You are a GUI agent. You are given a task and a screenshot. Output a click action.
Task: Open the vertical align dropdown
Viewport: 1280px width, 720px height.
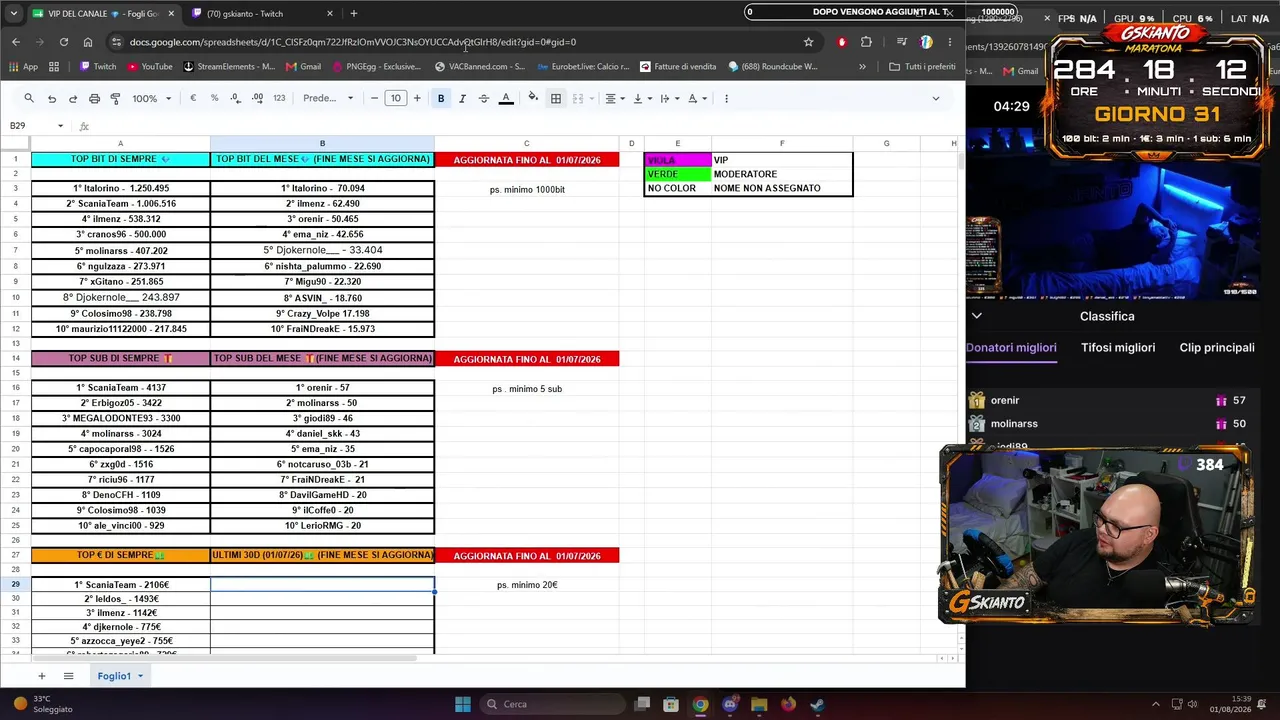(641, 98)
